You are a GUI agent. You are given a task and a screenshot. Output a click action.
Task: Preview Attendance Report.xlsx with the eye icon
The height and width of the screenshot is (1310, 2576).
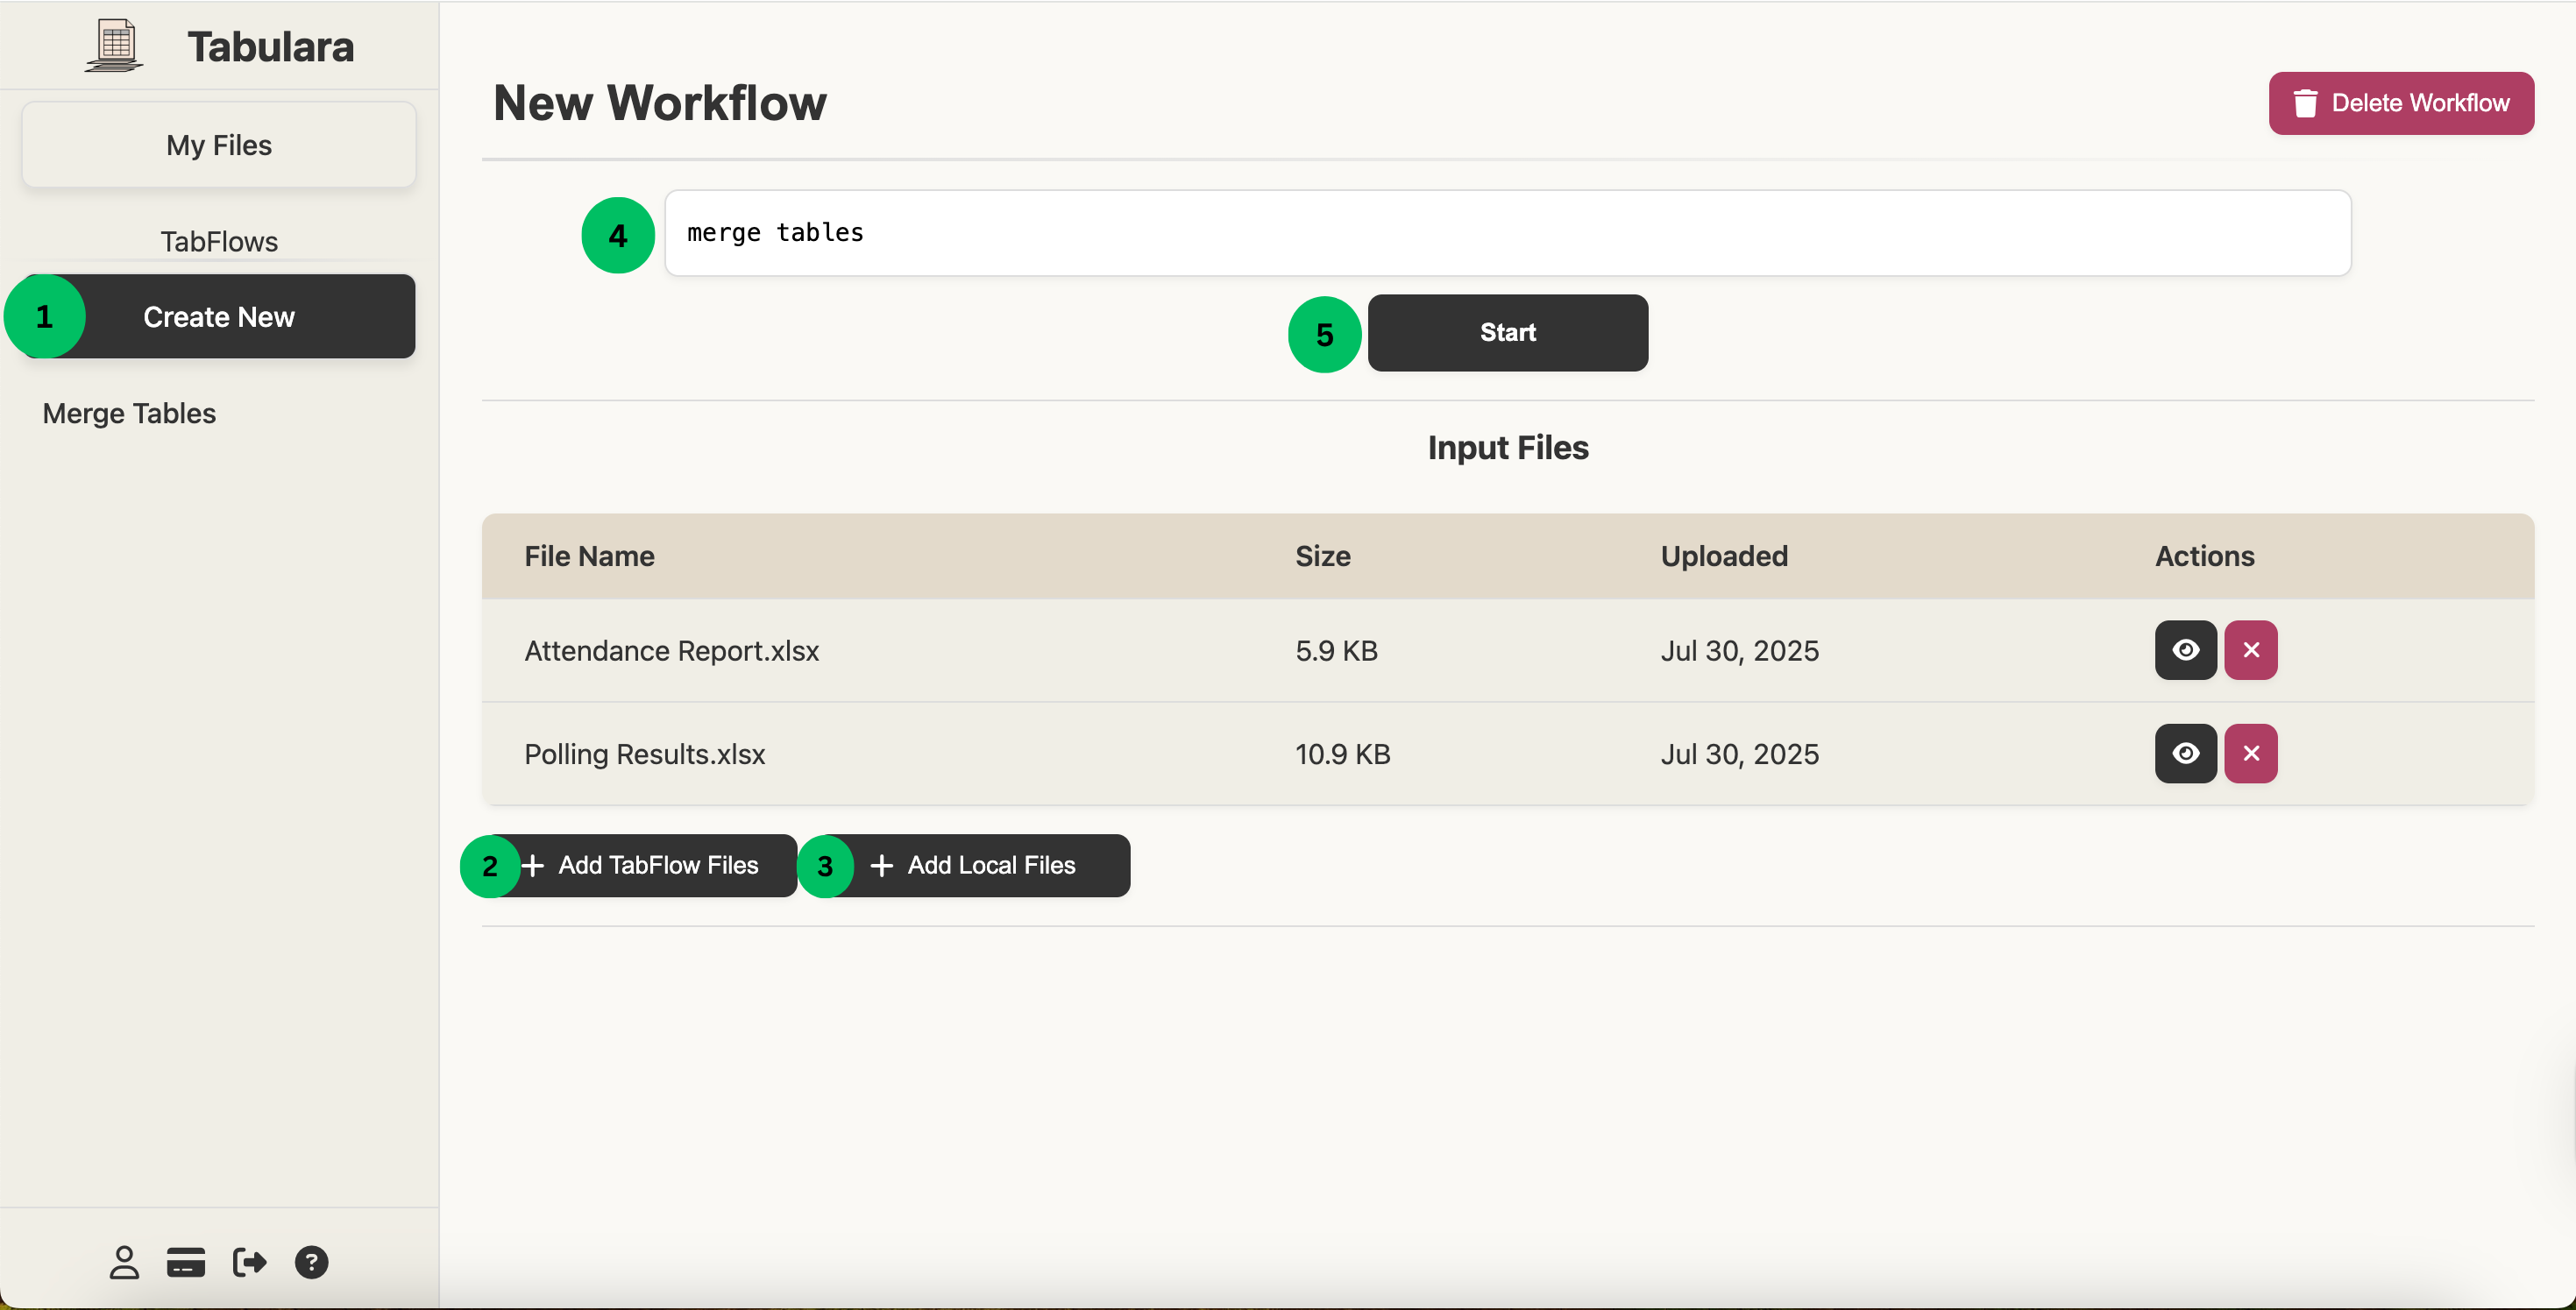pyautogui.click(x=2185, y=650)
